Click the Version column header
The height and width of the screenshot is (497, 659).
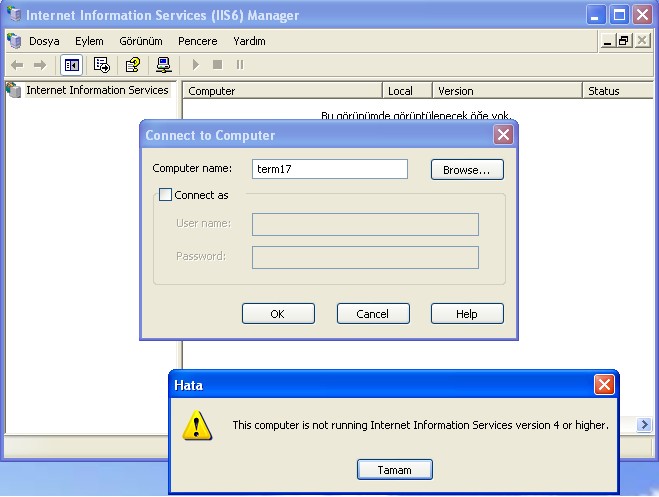pos(506,91)
